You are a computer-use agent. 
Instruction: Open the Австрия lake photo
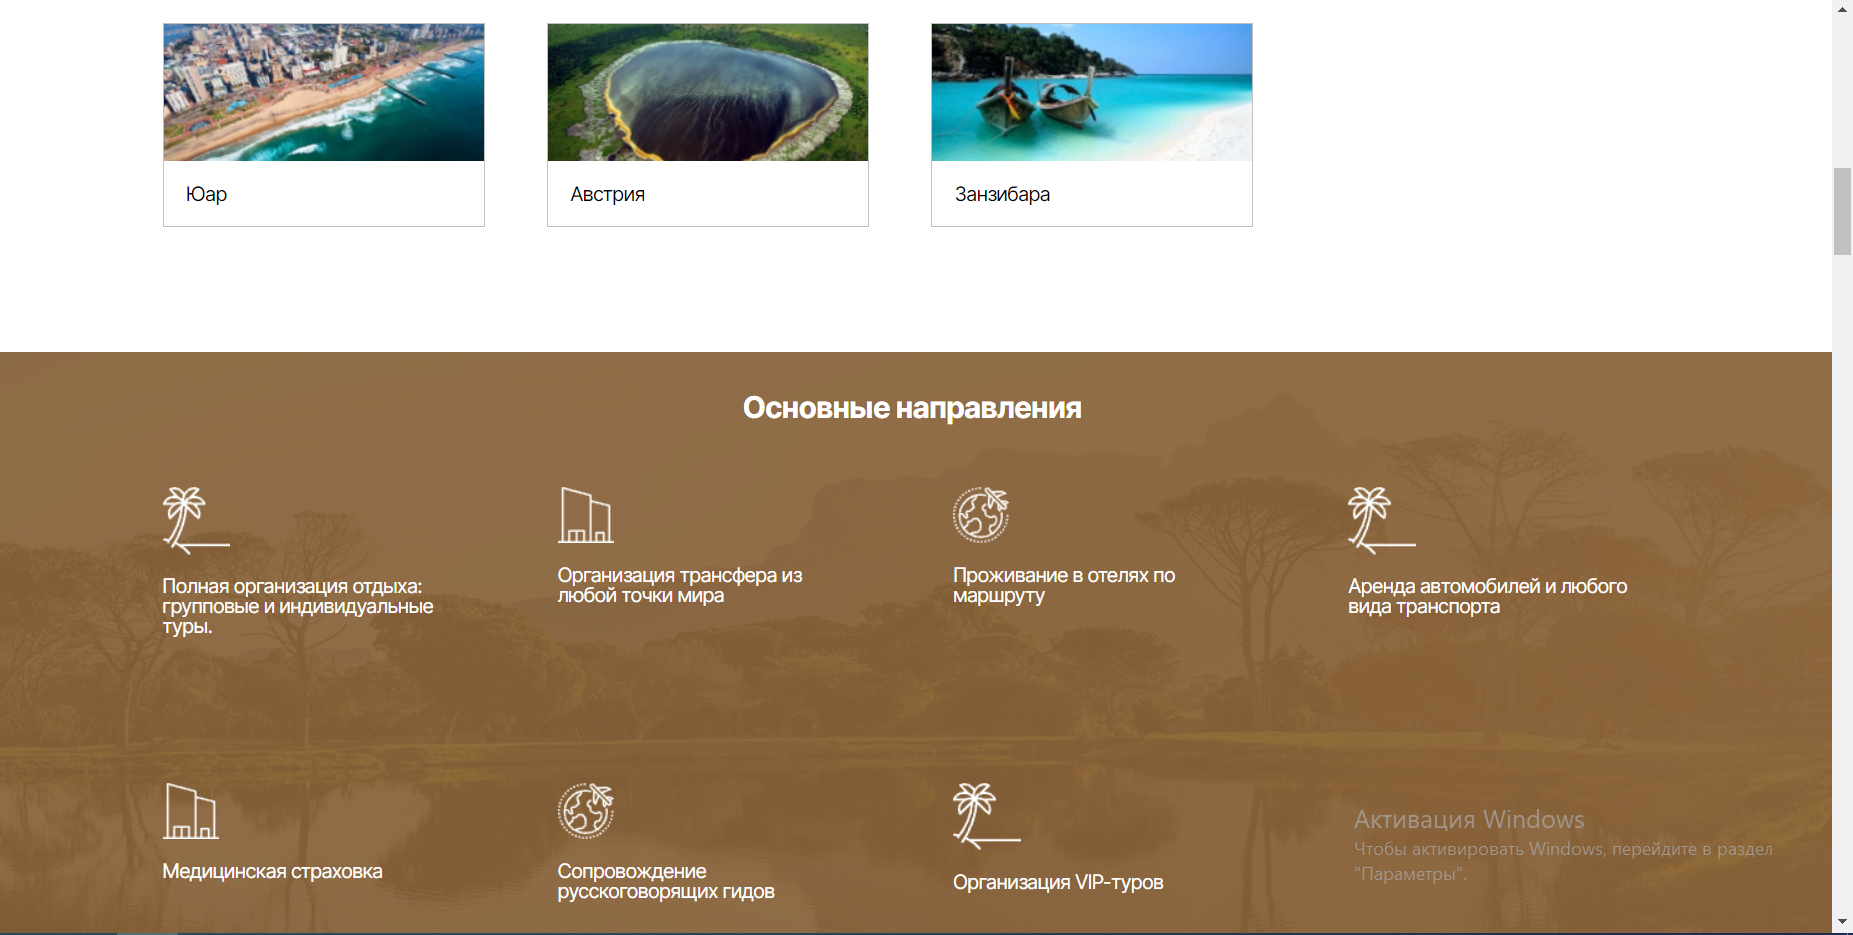708,92
